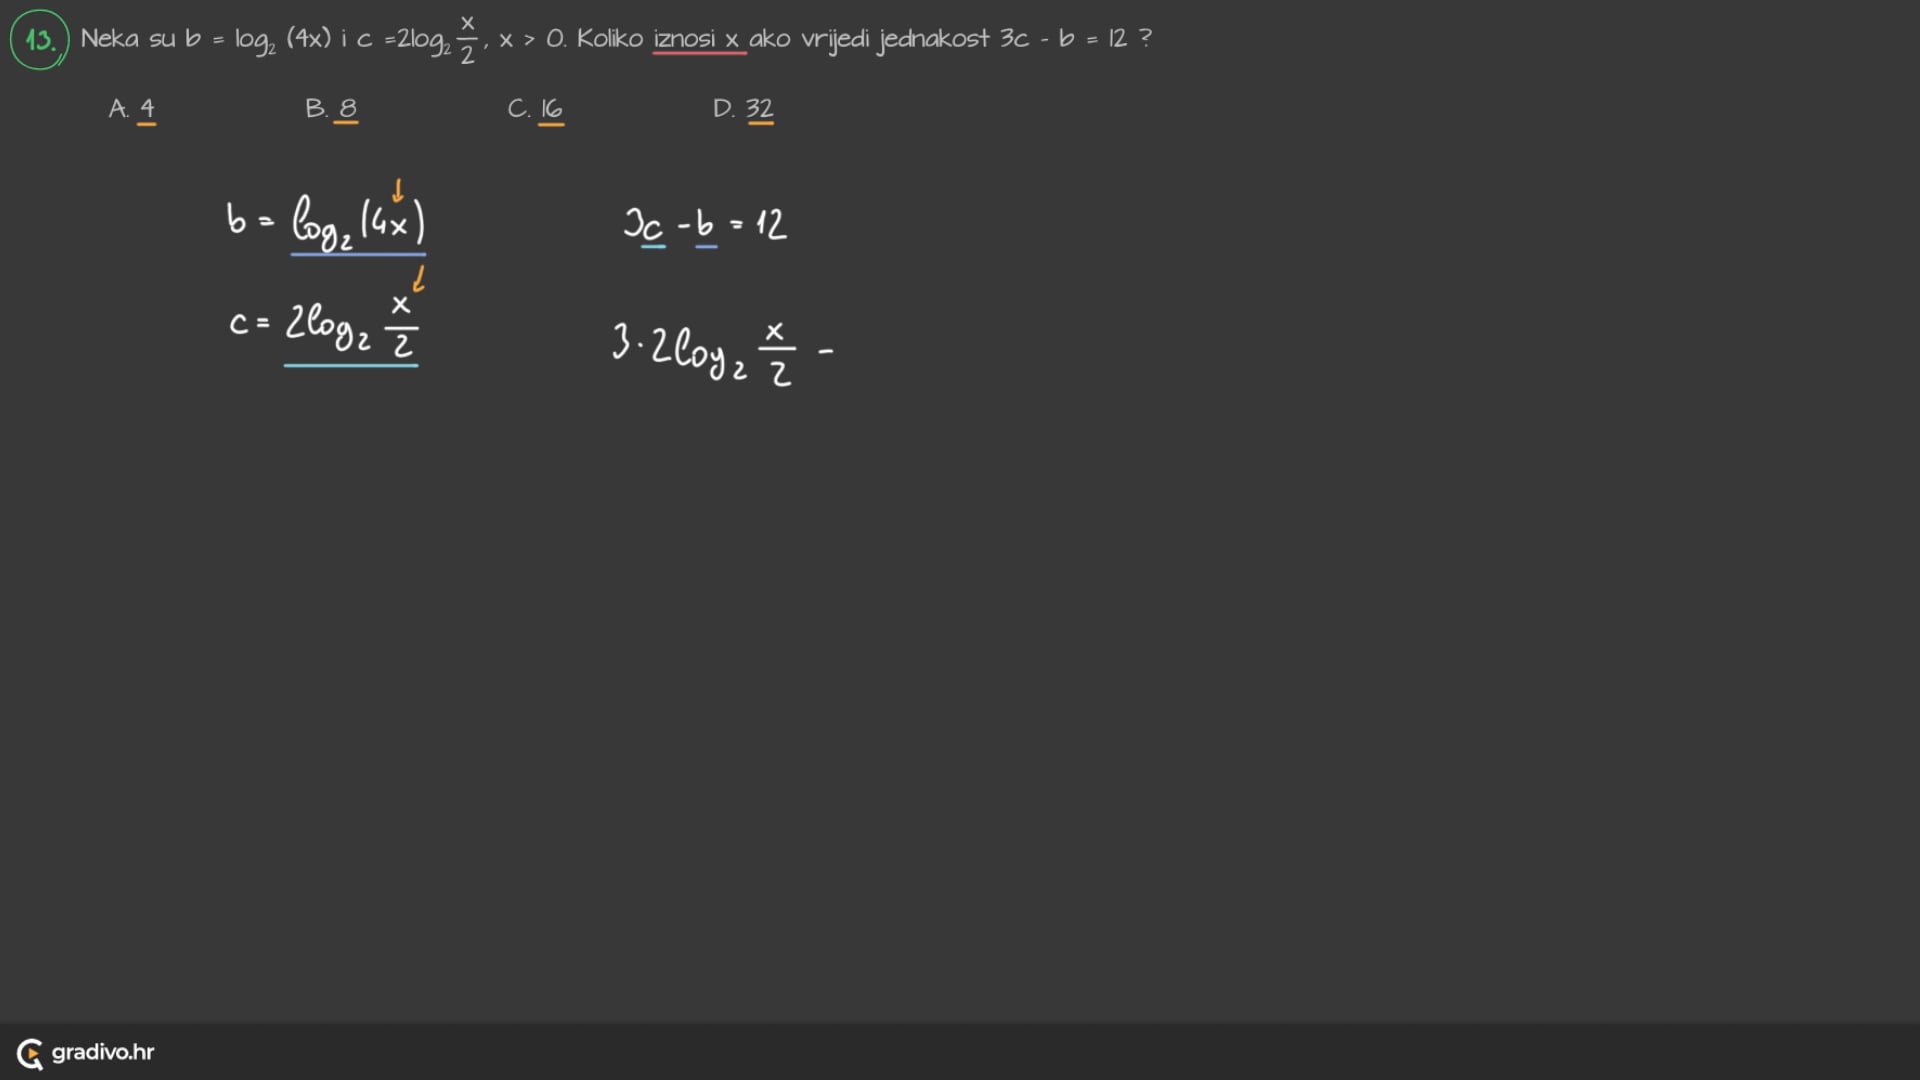Select answer option B. 8

pos(332,109)
